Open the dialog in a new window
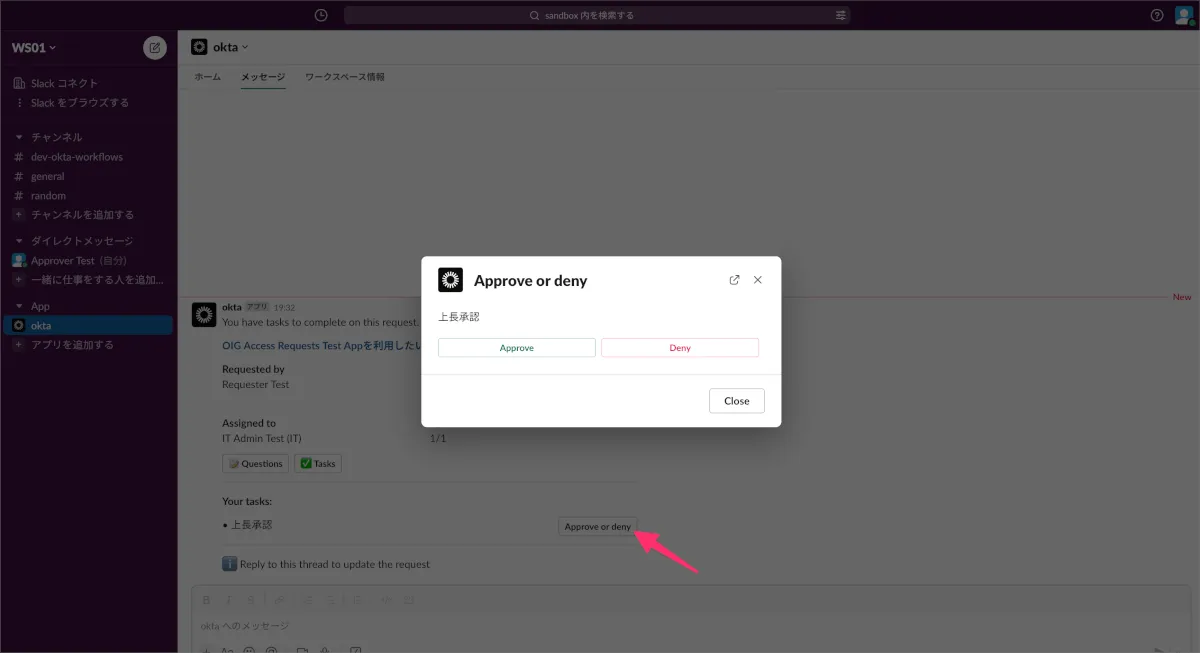 tap(735, 280)
